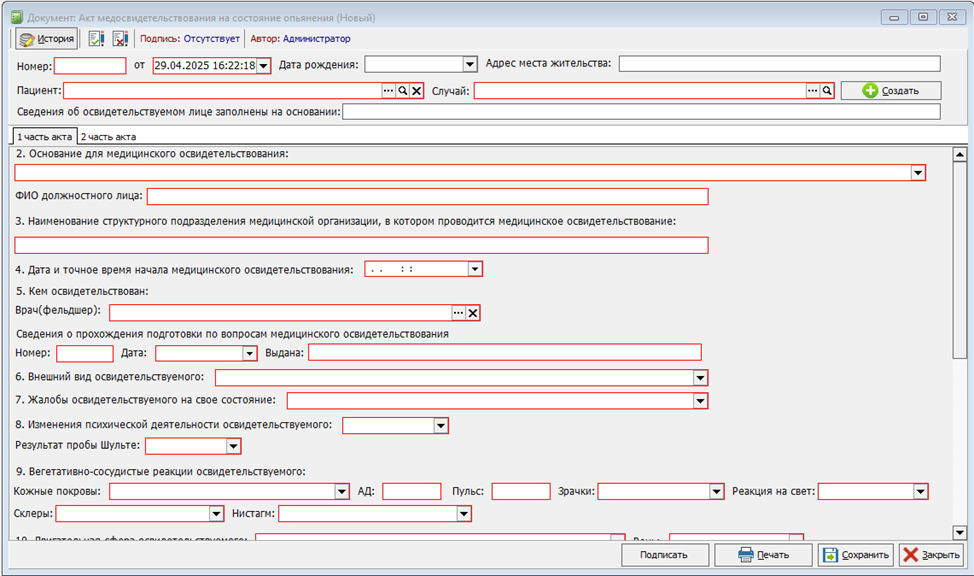Click ФИО должностного лица field
This screenshot has width=974, height=576.
[x=427, y=196]
